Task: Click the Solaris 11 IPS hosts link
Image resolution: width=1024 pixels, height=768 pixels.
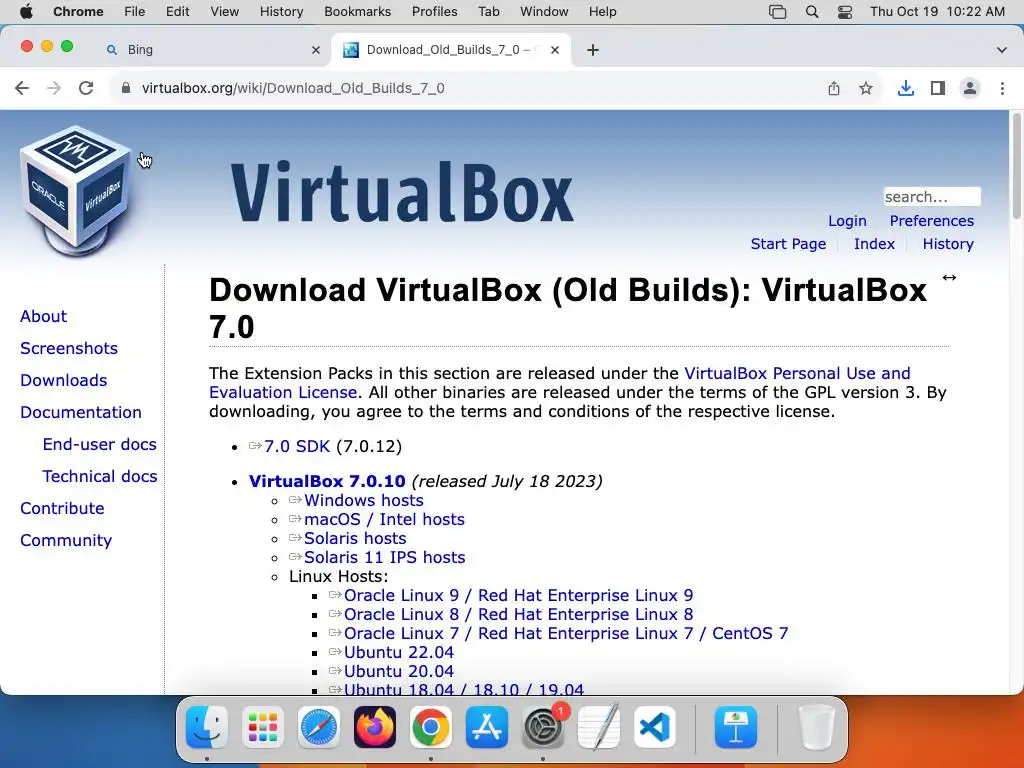Action: pos(377,557)
